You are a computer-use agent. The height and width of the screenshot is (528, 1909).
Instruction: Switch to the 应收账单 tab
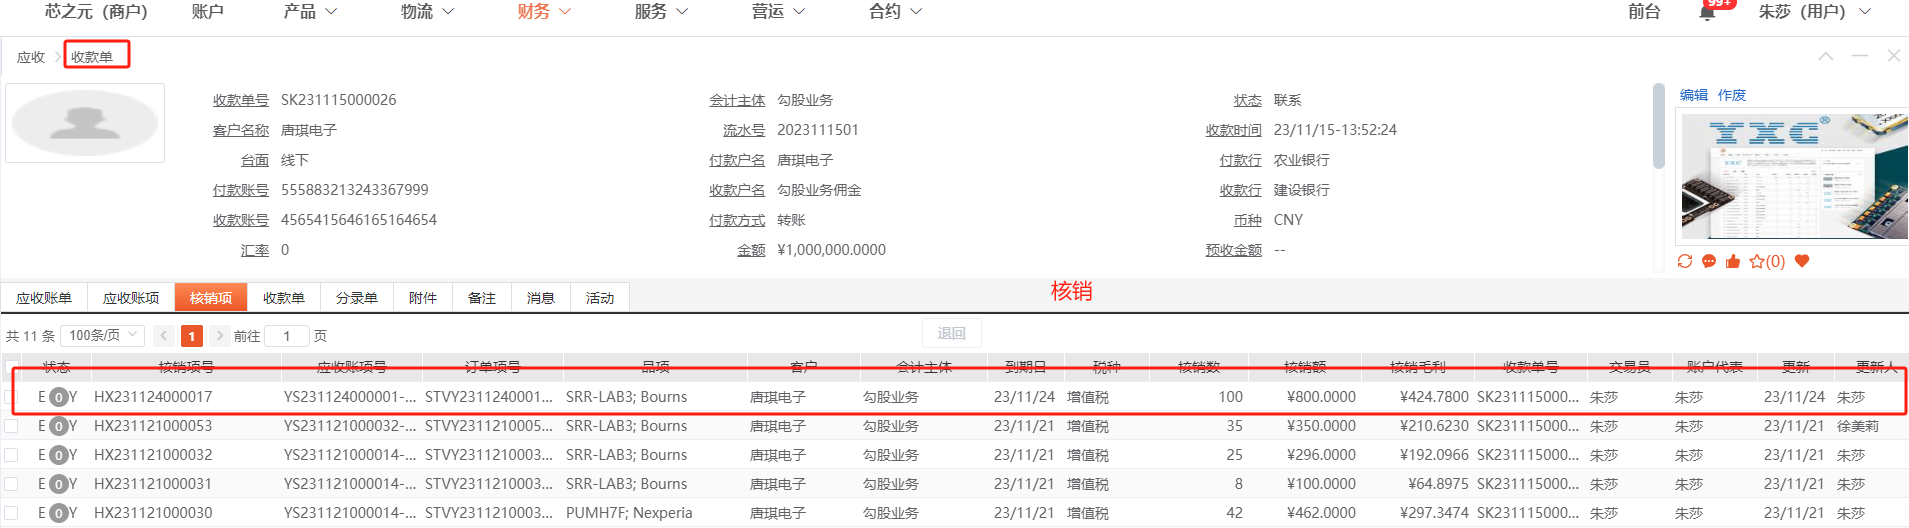point(44,298)
